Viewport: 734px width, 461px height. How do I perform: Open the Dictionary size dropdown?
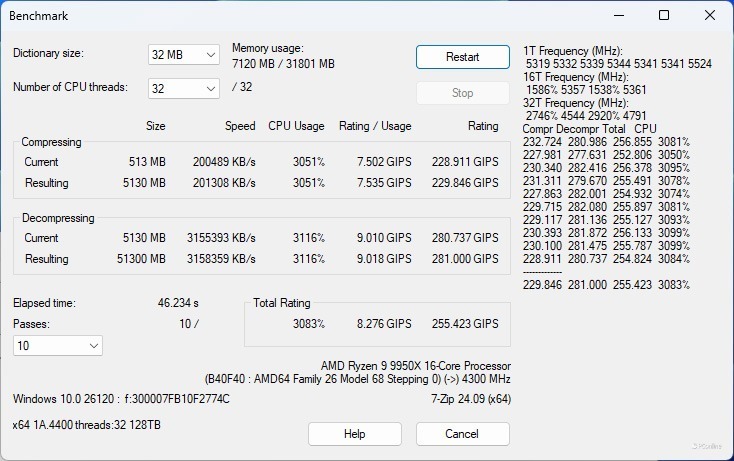[x=184, y=54]
